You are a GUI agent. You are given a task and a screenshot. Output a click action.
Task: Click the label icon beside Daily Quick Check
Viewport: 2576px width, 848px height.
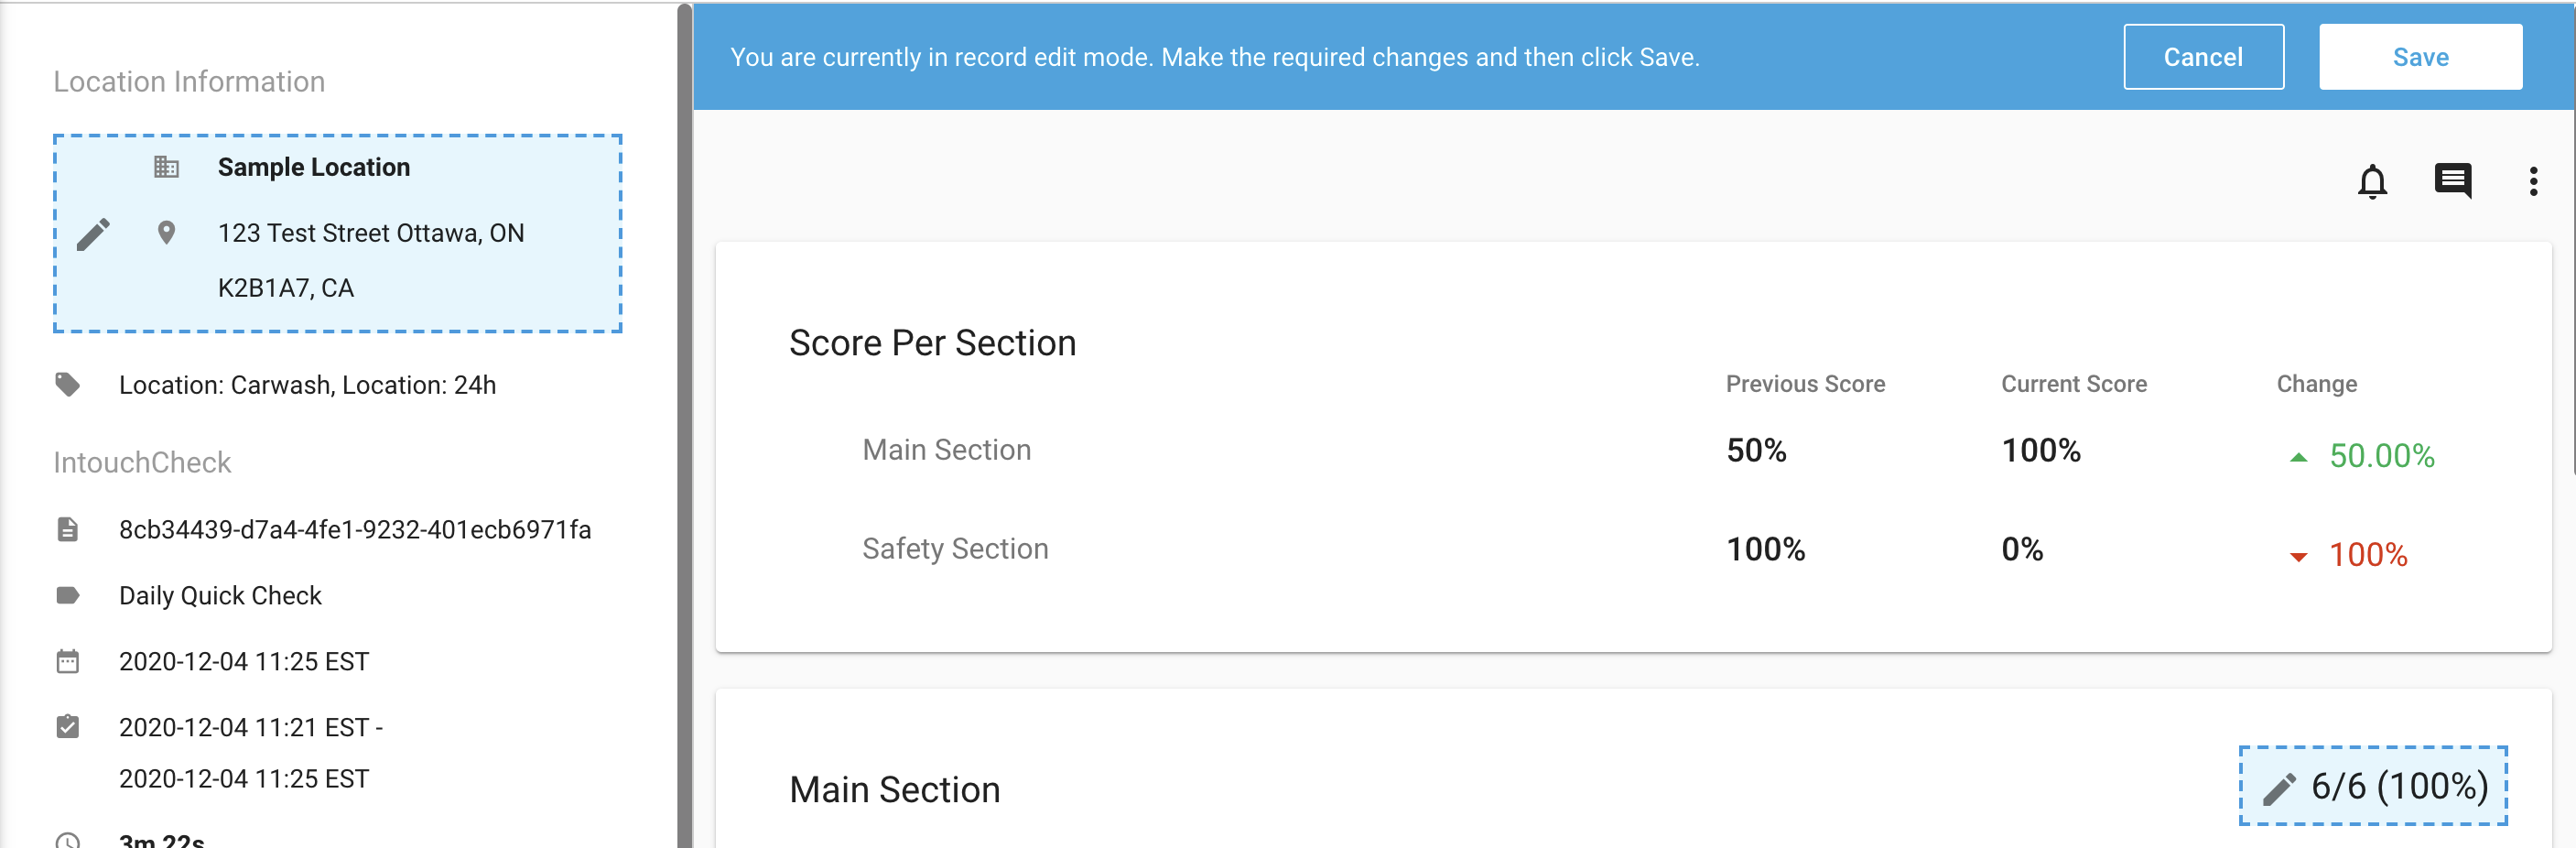point(68,596)
